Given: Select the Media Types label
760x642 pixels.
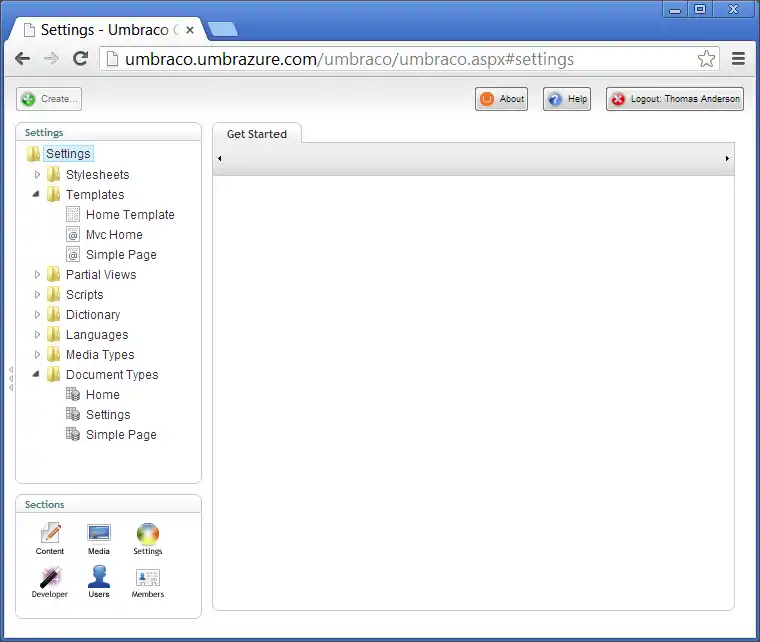Looking at the screenshot, I should click(x=100, y=355).
